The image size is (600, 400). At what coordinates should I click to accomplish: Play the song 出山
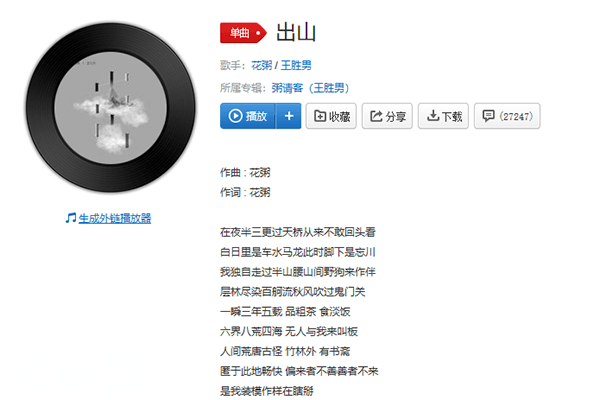point(248,116)
